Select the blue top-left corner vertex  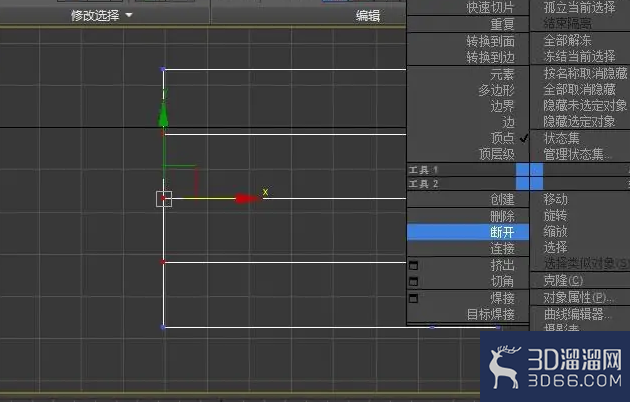coord(163,69)
